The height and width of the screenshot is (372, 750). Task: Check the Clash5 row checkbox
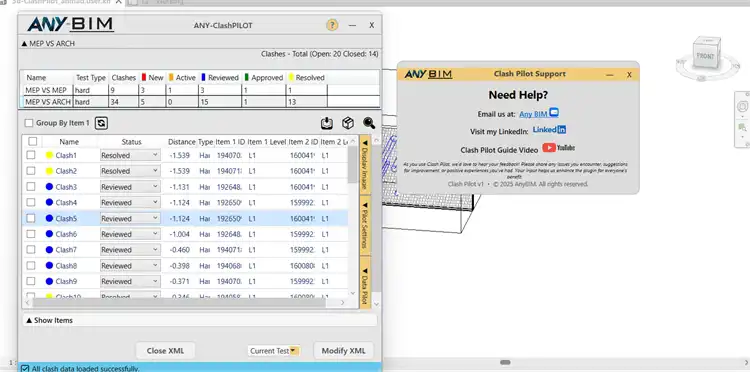coord(31,218)
